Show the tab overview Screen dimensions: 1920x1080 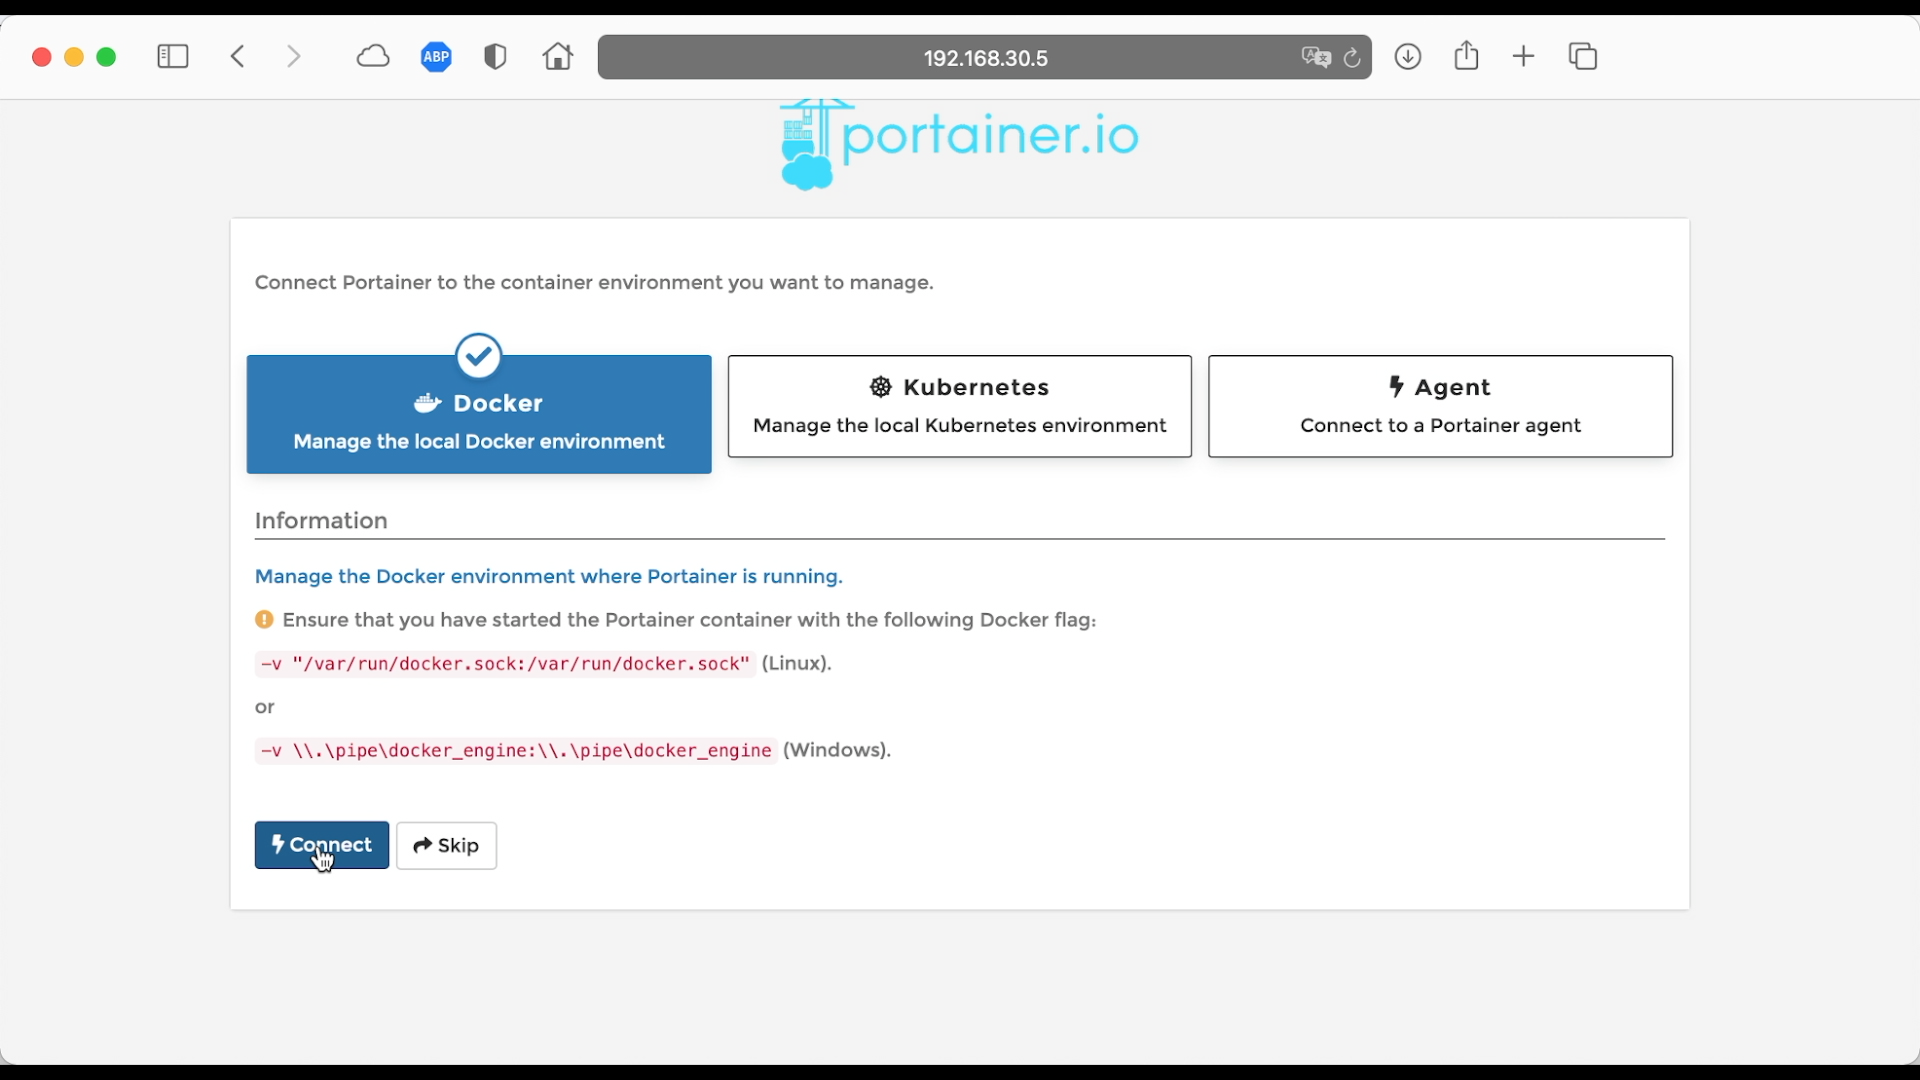(1583, 57)
